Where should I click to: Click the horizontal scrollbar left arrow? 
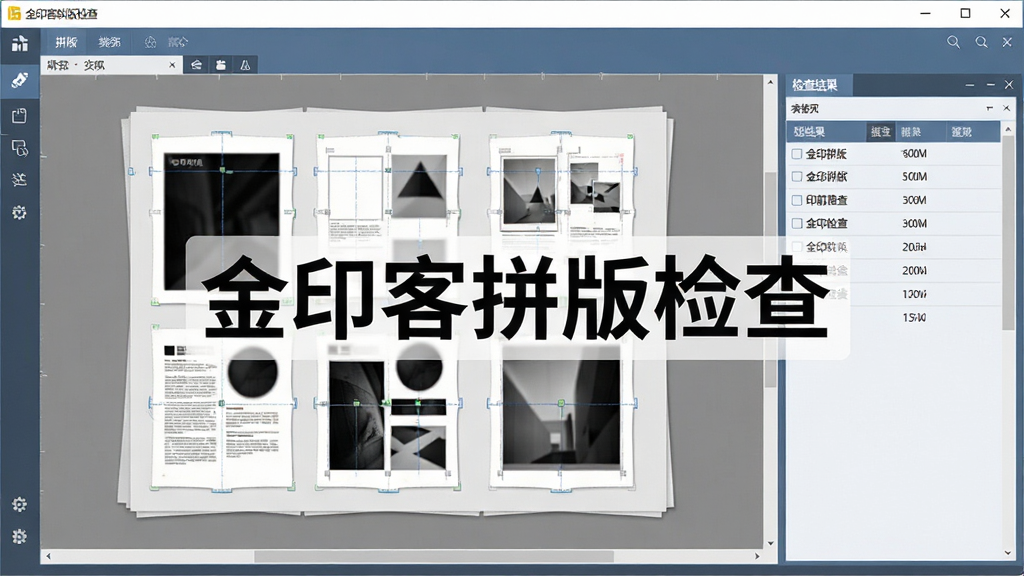(x=48, y=556)
